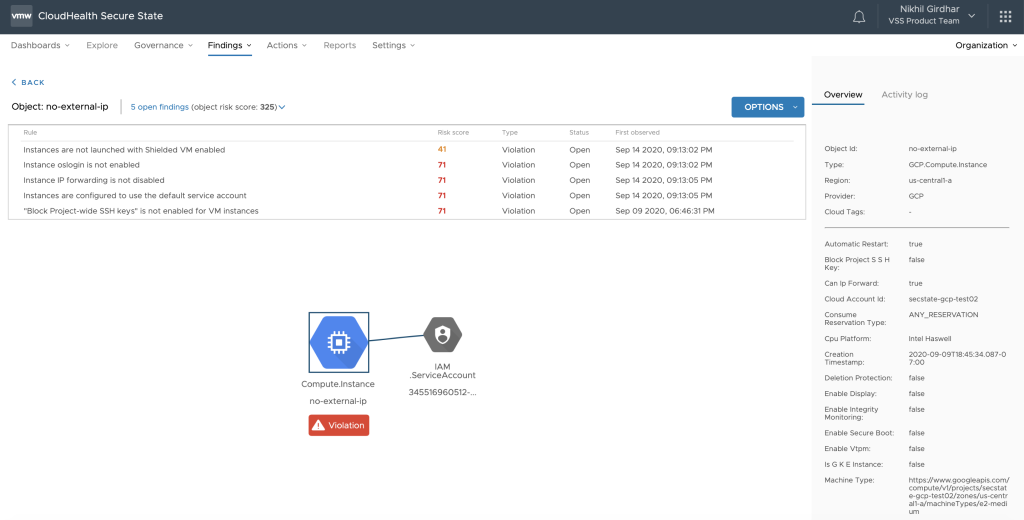Select the IAM ServiceAccount node icon
The width and height of the screenshot is (1024, 520).
click(442, 335)
